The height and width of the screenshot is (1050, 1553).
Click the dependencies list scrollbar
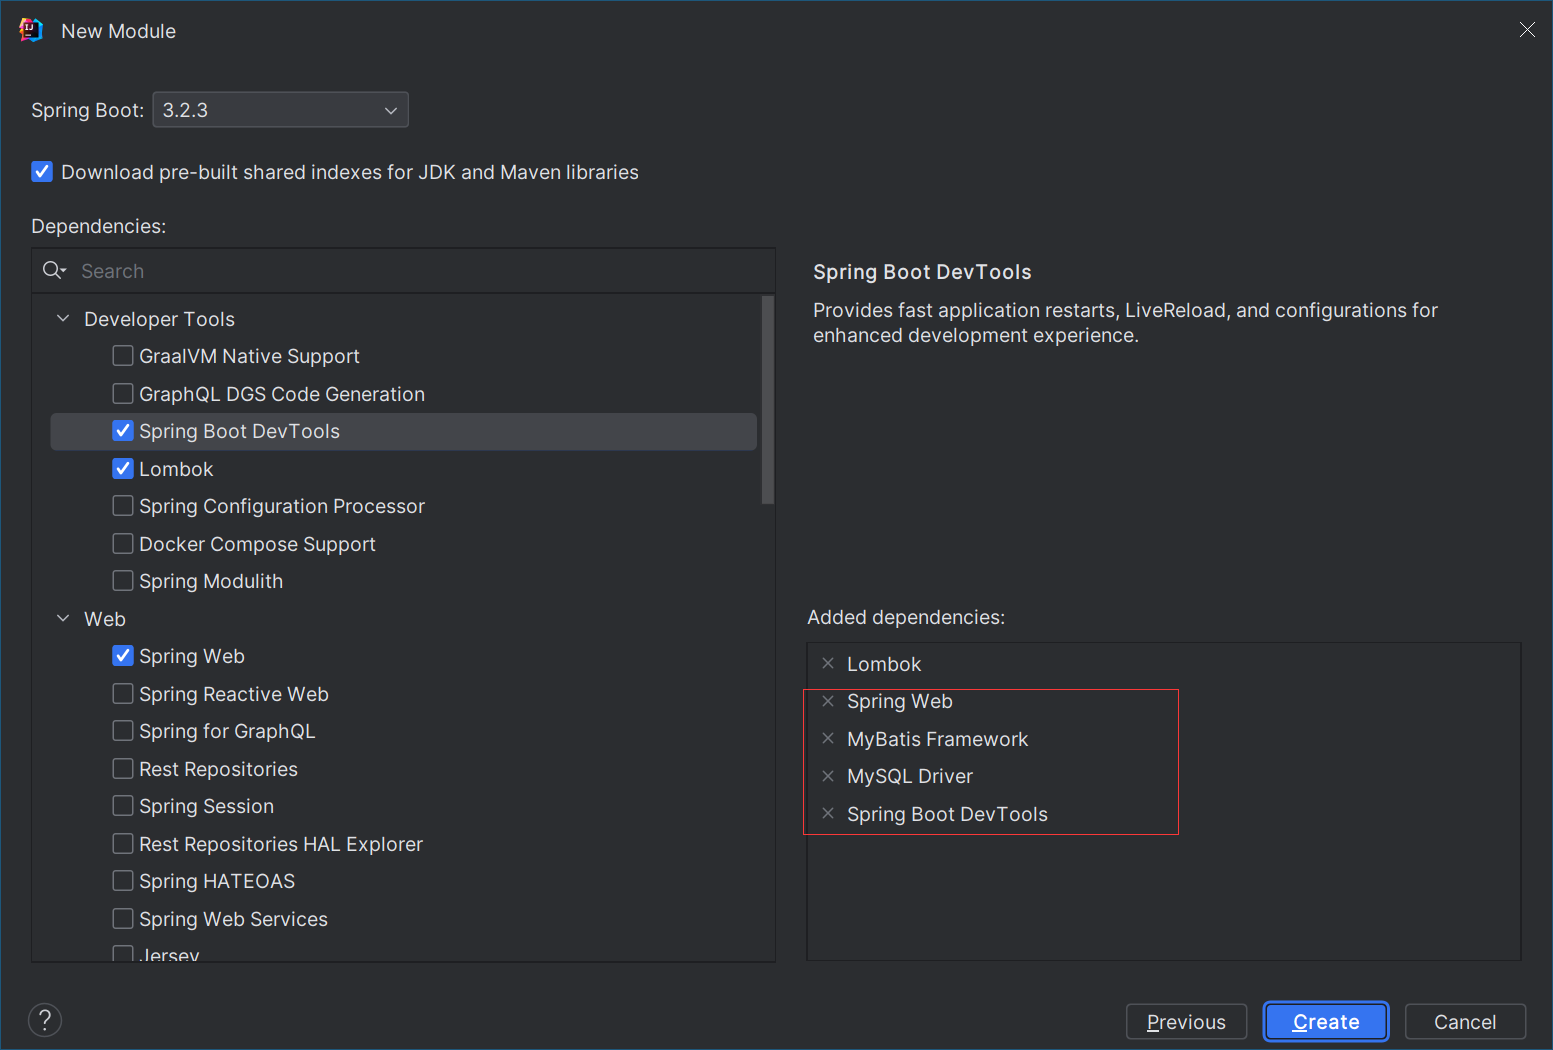(x=767, y=400)
